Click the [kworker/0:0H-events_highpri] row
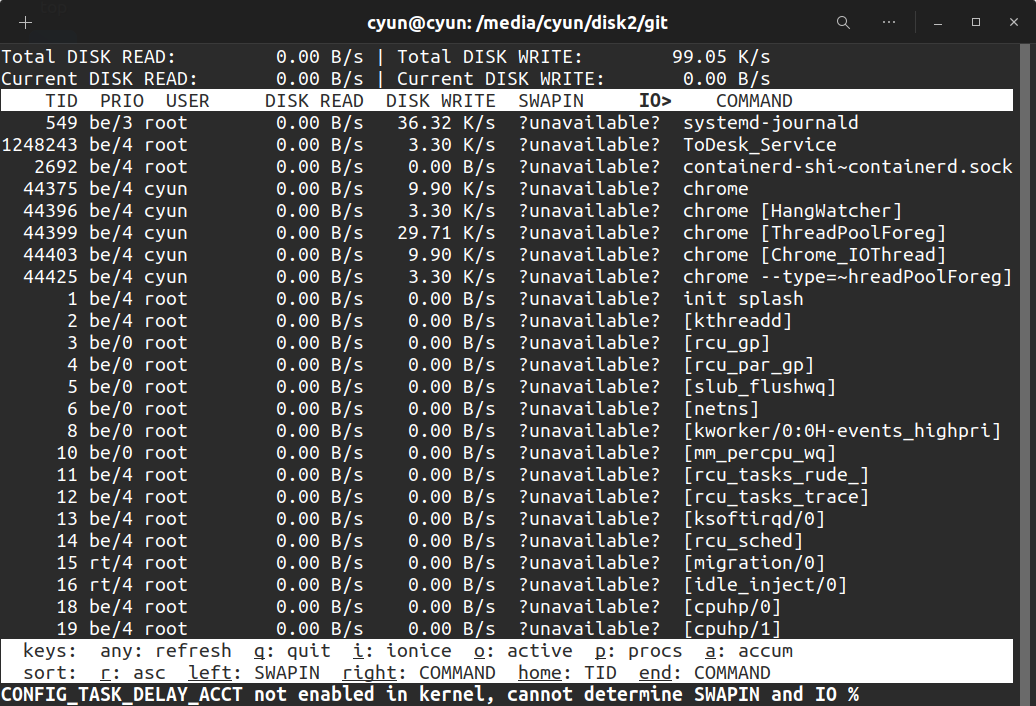This screenshot has height=706, width=1036. click(507, 431)
